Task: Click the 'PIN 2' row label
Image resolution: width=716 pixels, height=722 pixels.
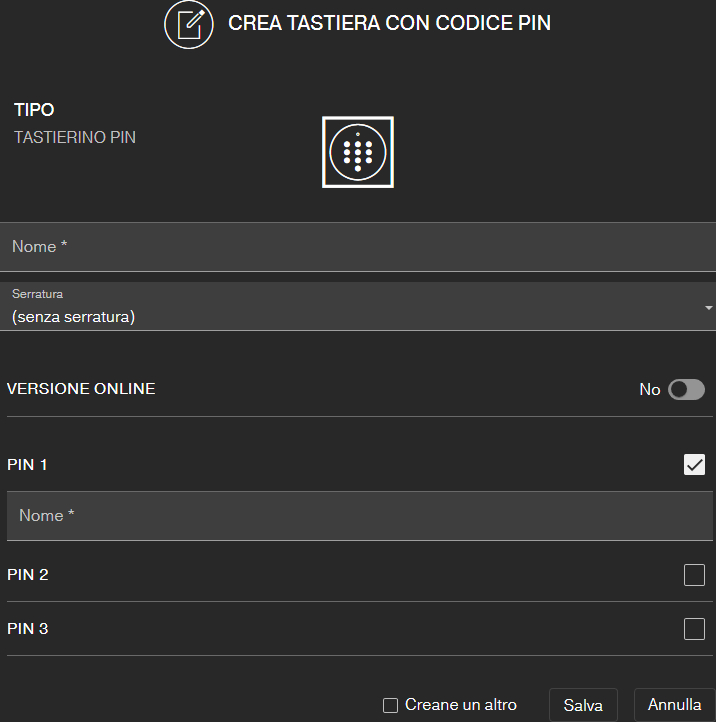Action: pyautogui.click(x=28, y=575)
